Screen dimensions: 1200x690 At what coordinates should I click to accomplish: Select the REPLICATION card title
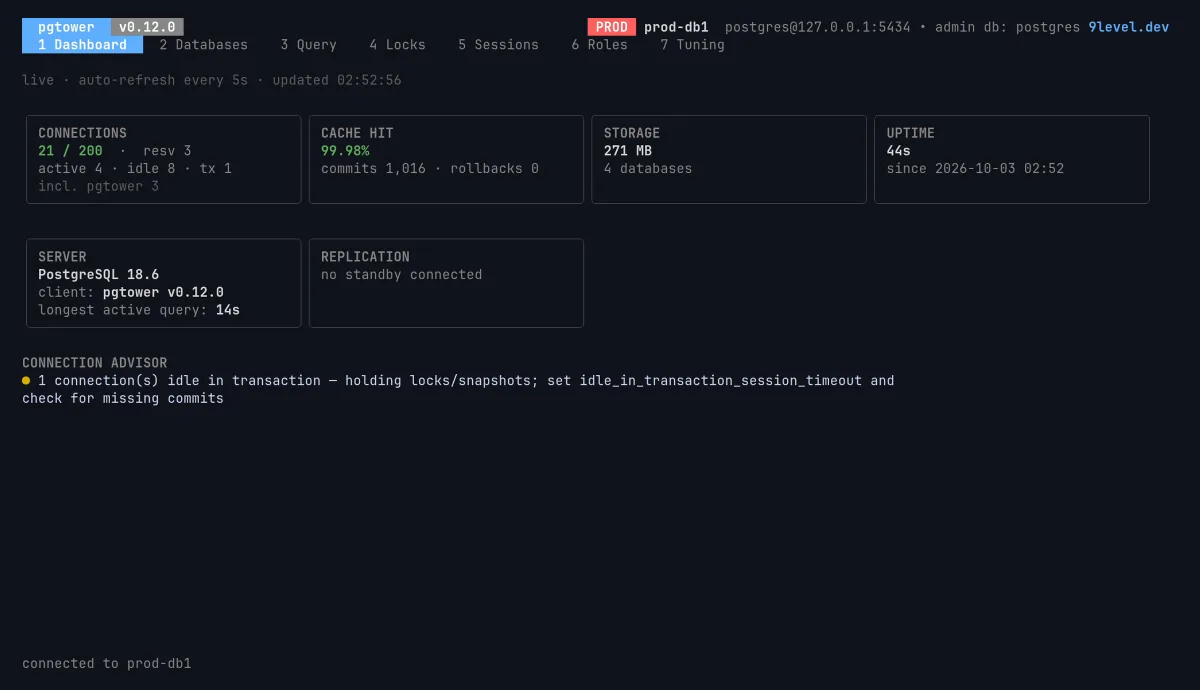[365, 257]
